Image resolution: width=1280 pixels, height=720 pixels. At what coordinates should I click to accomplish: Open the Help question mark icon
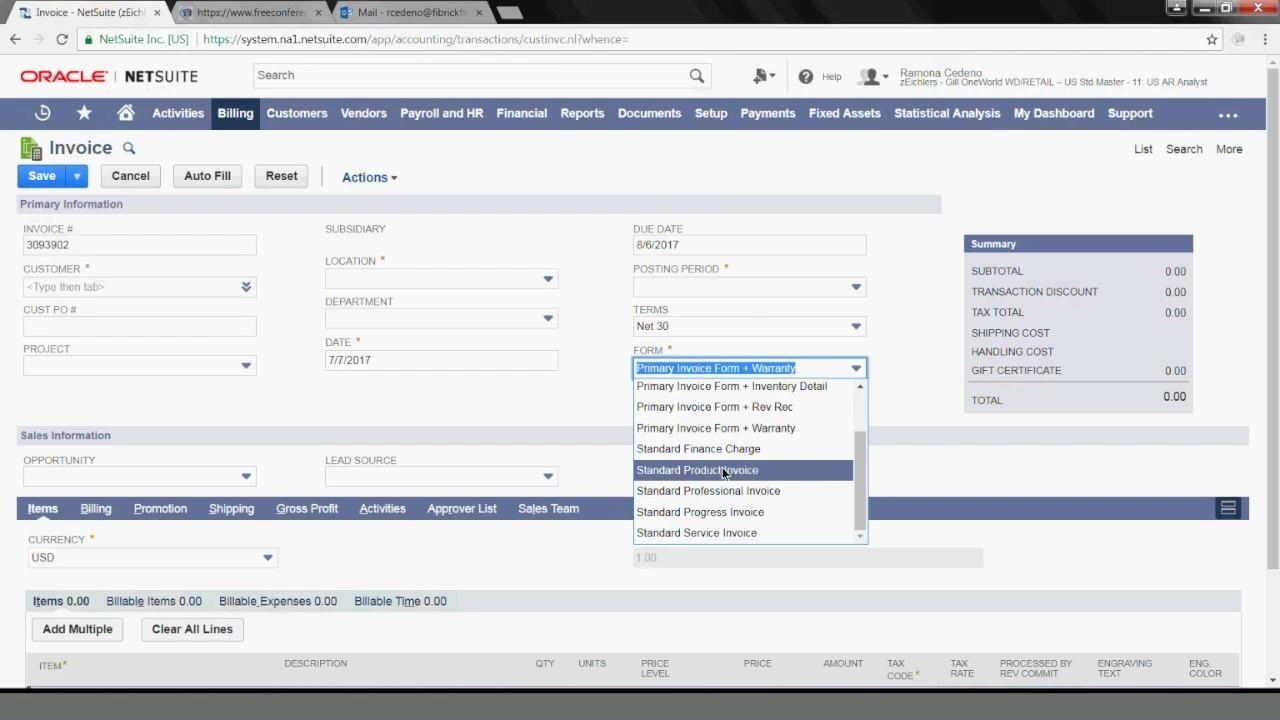point(806,76)
